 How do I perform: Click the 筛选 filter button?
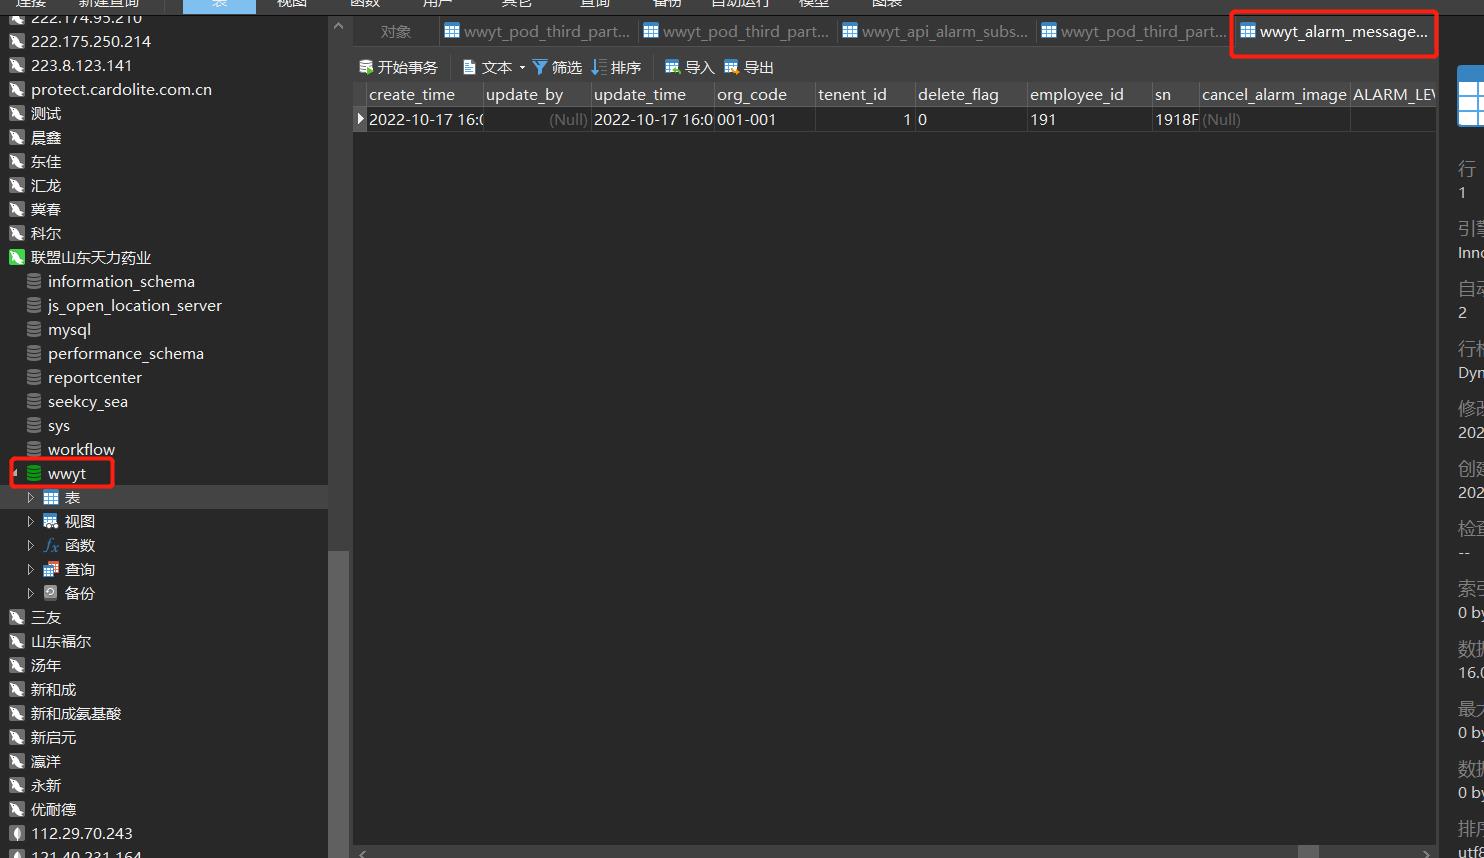(x=557, y=67)
